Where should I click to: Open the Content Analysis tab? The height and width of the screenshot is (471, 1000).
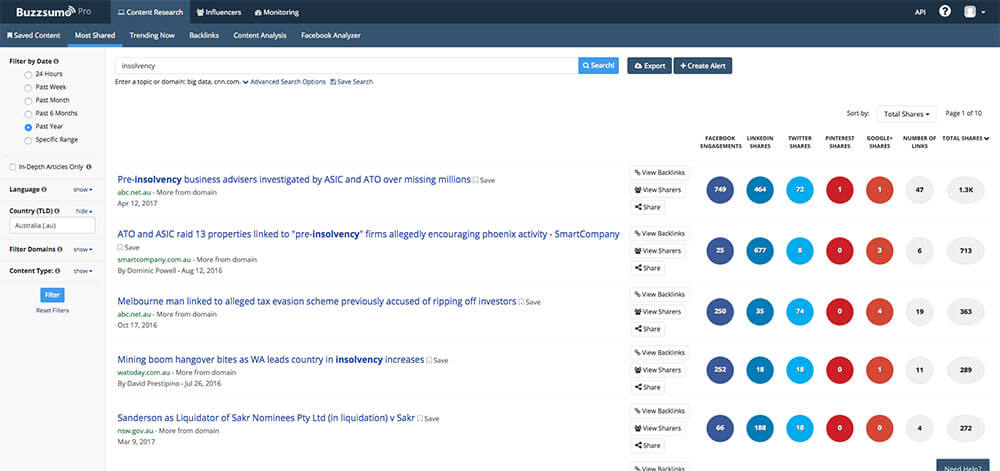pos(260,36)
